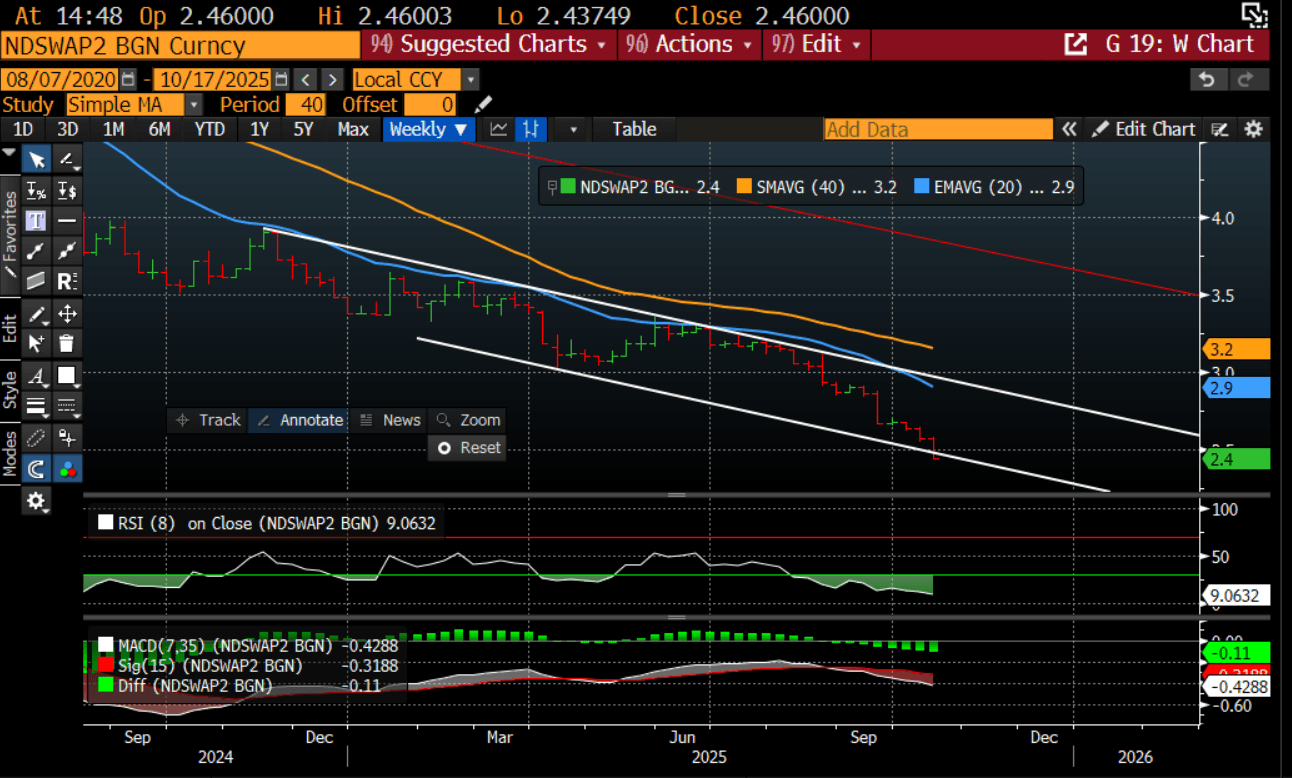
Task: Select the text annotation tool
Action: [36, 221]
